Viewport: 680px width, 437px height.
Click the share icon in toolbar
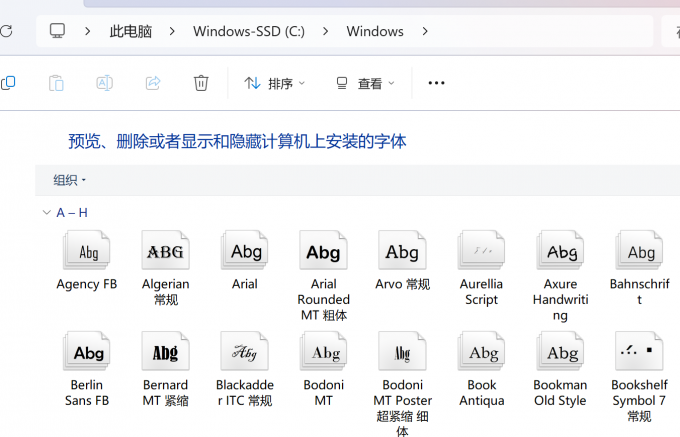coord(153,83)
